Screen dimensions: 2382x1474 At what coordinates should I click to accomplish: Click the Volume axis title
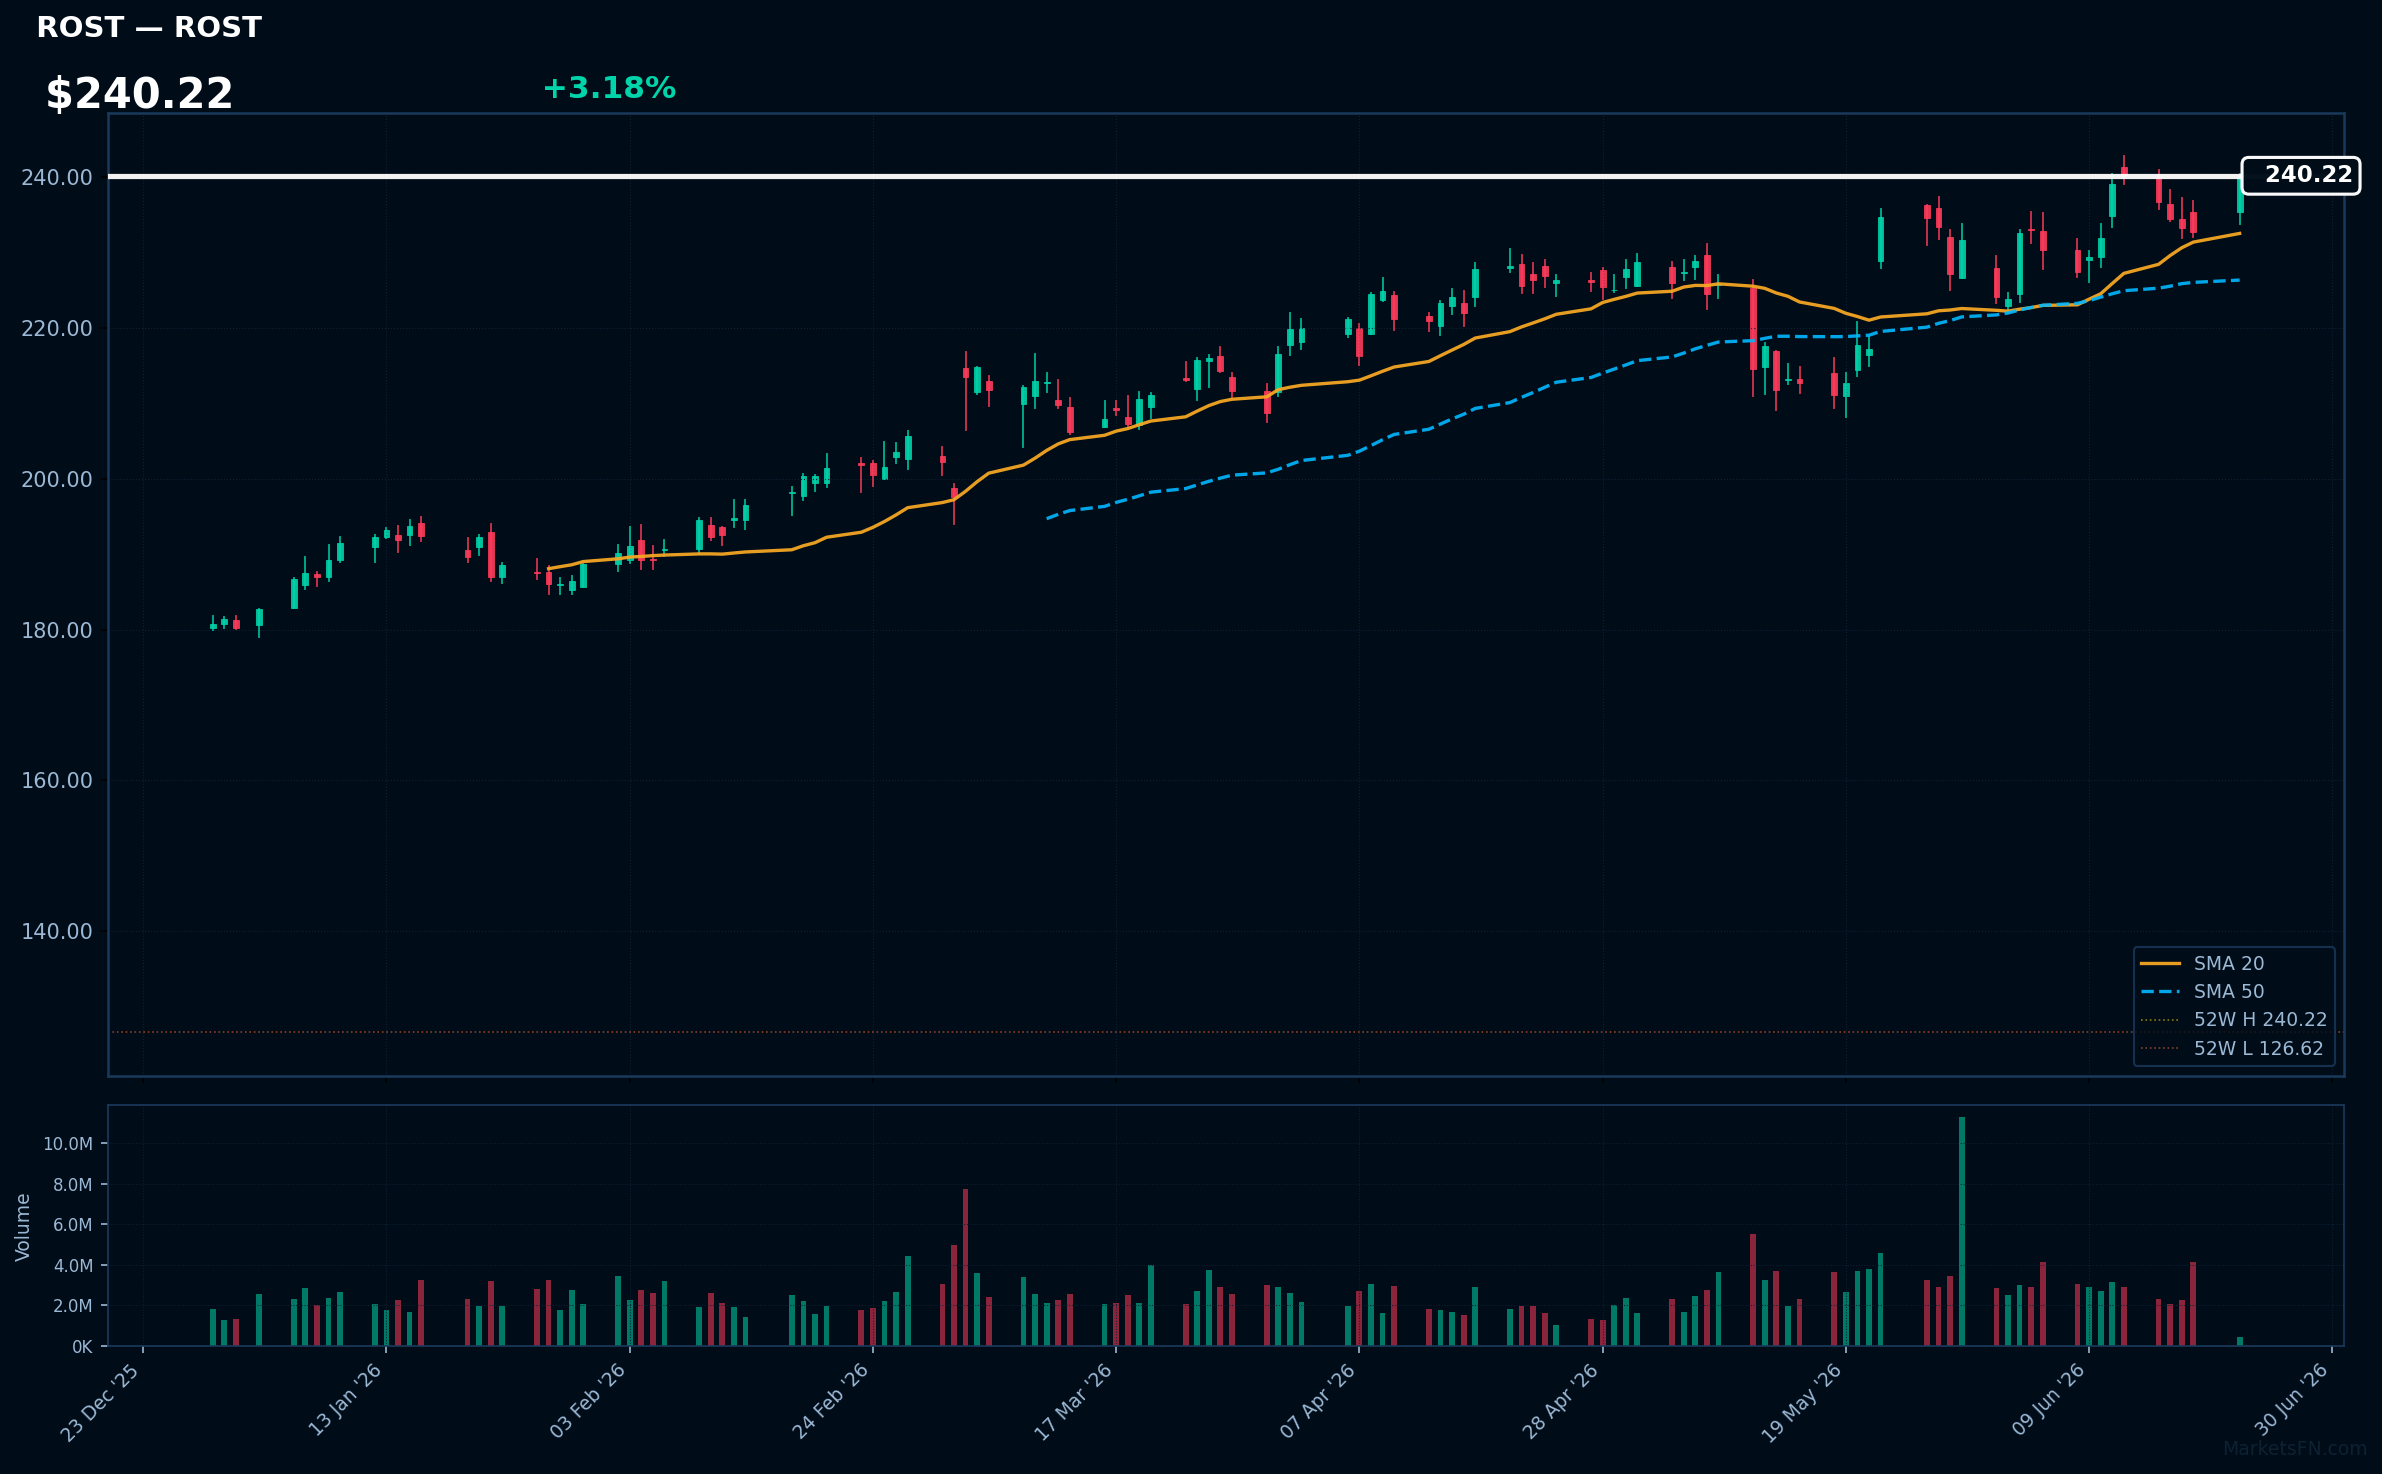click(x=23, y=1227)
